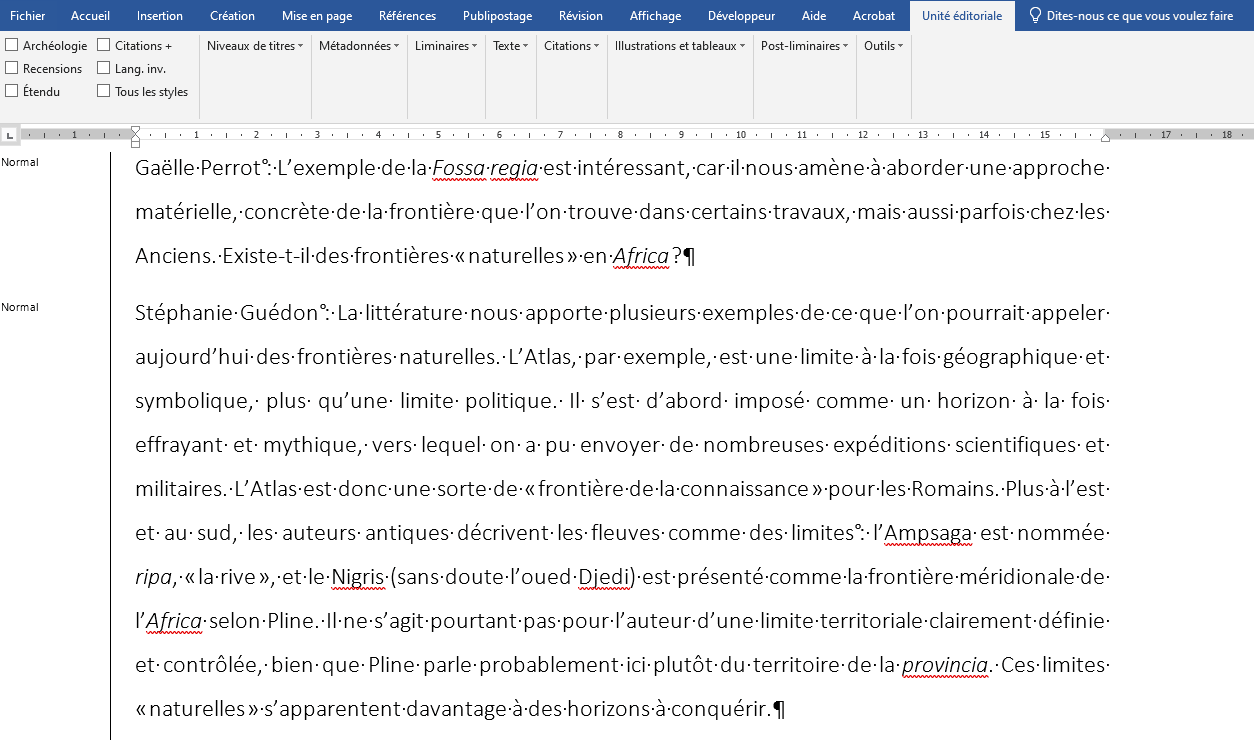Screen dimensions: 1254x740
Task: Toggle the Tous les styles checkbox
Action: click(x=104, y=91)
